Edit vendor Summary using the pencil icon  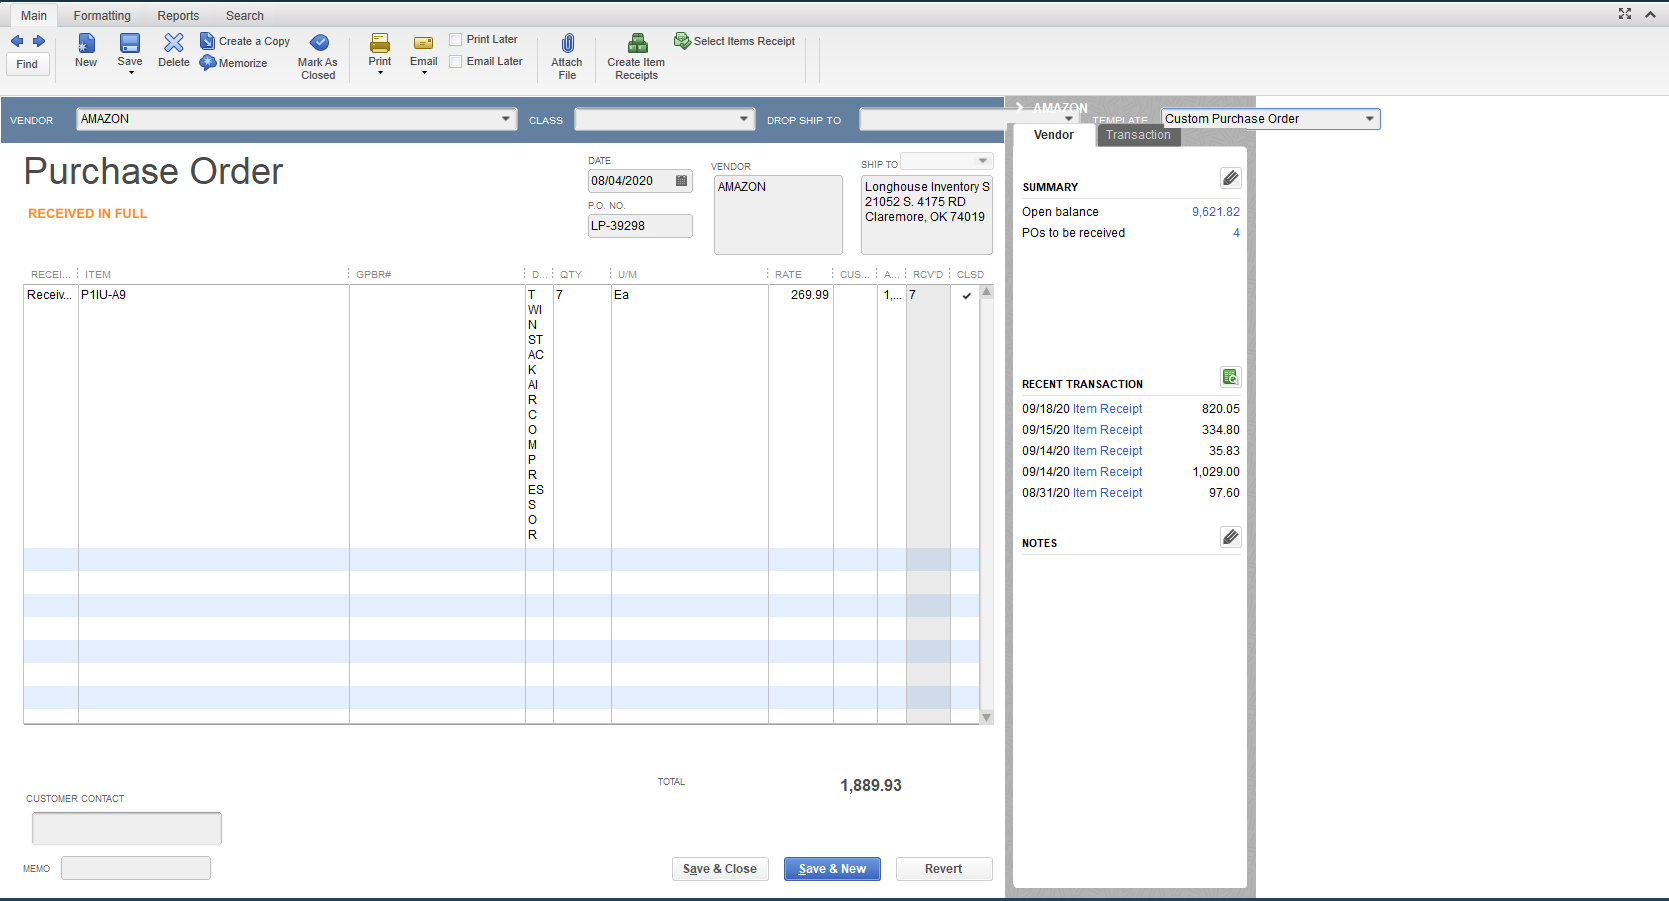coord(1230,177)
